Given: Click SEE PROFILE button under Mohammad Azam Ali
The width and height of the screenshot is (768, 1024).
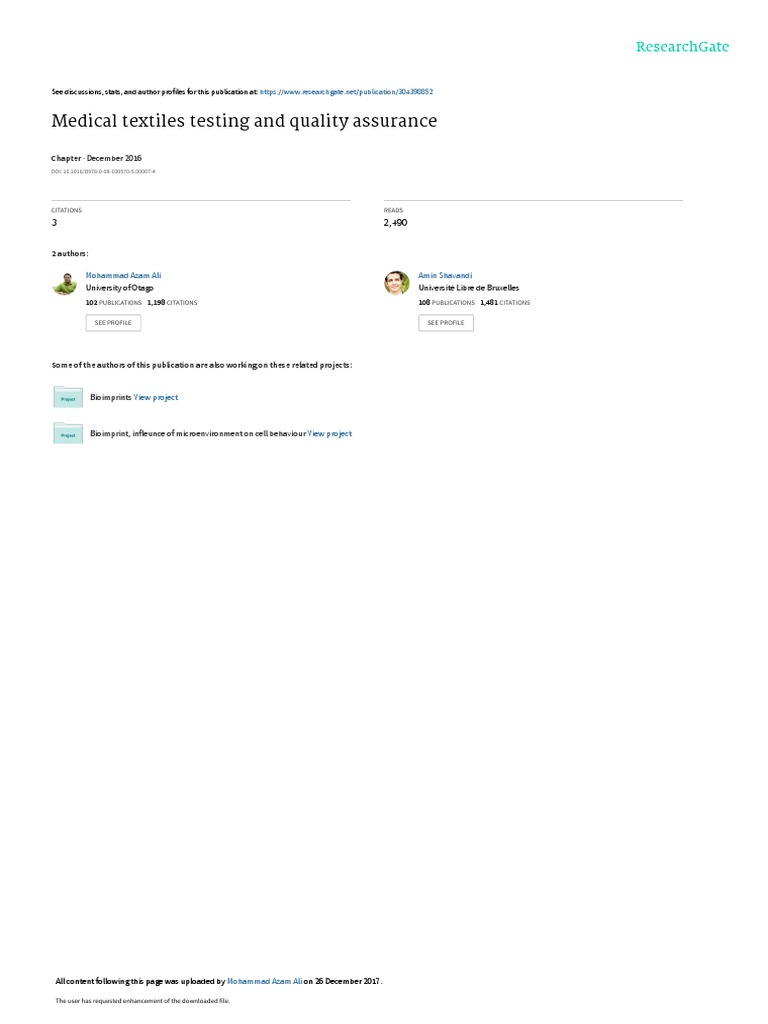Looking at the screenshot, I should tap(113, 323).
